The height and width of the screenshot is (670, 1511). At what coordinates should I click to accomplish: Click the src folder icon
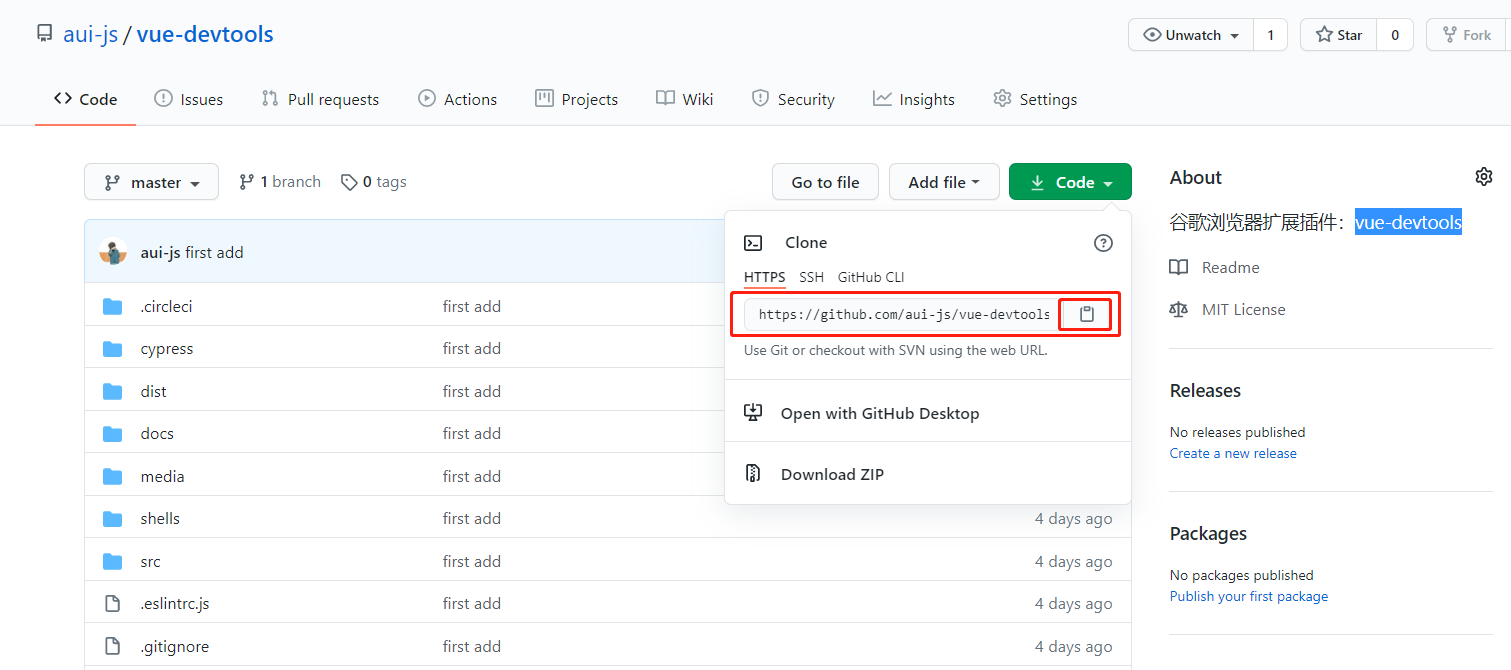coord(113,561)
